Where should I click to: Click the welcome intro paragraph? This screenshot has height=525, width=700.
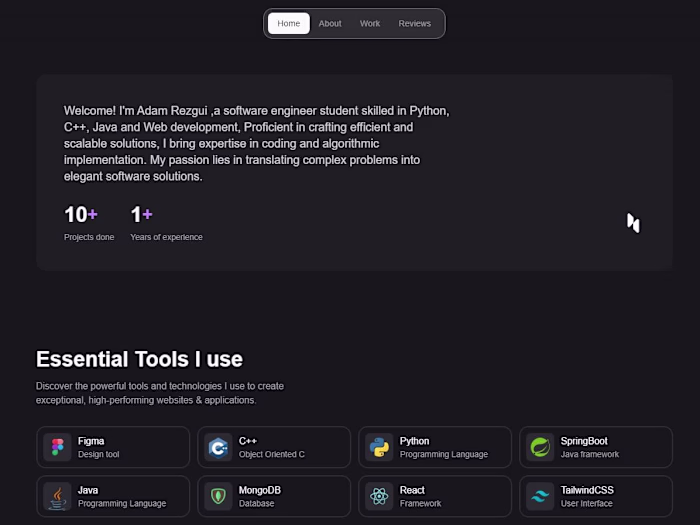point(256,143)
